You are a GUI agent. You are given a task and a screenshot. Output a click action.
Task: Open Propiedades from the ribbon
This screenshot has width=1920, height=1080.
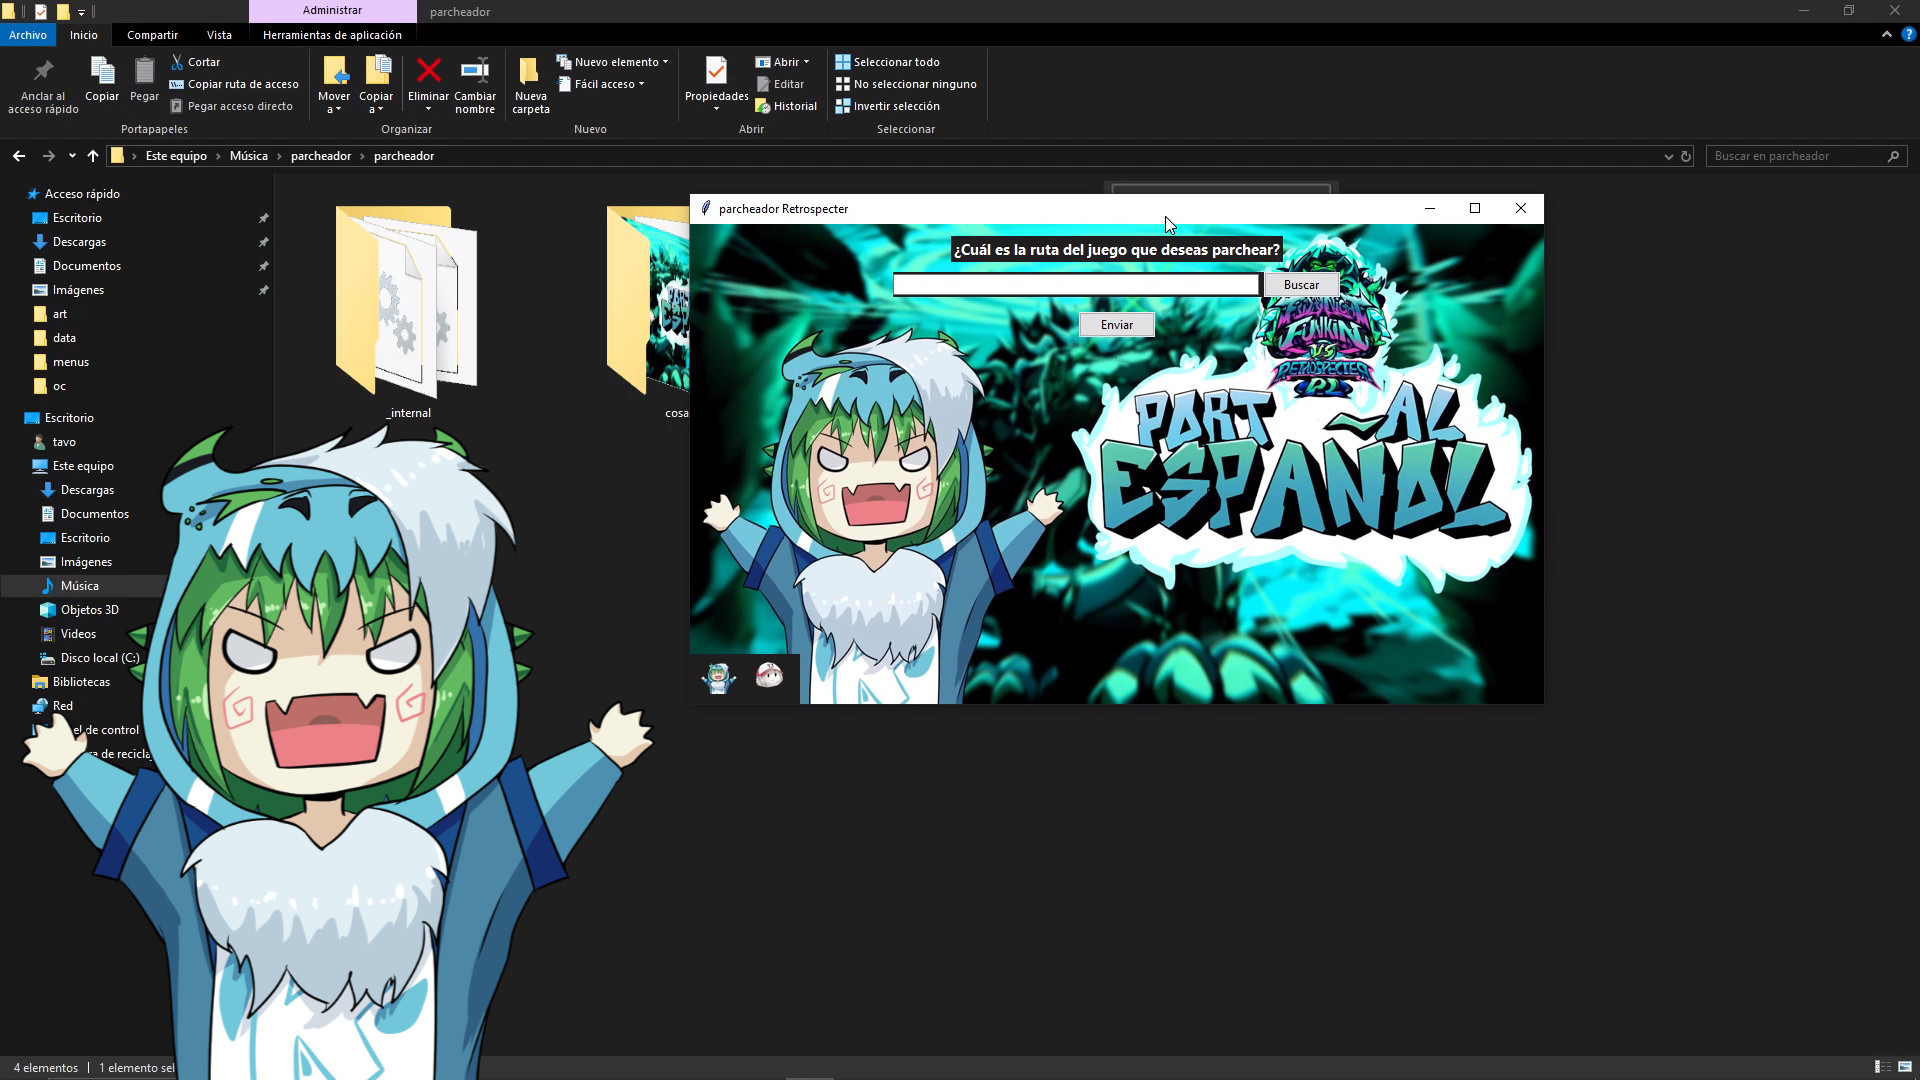[716, 72]
